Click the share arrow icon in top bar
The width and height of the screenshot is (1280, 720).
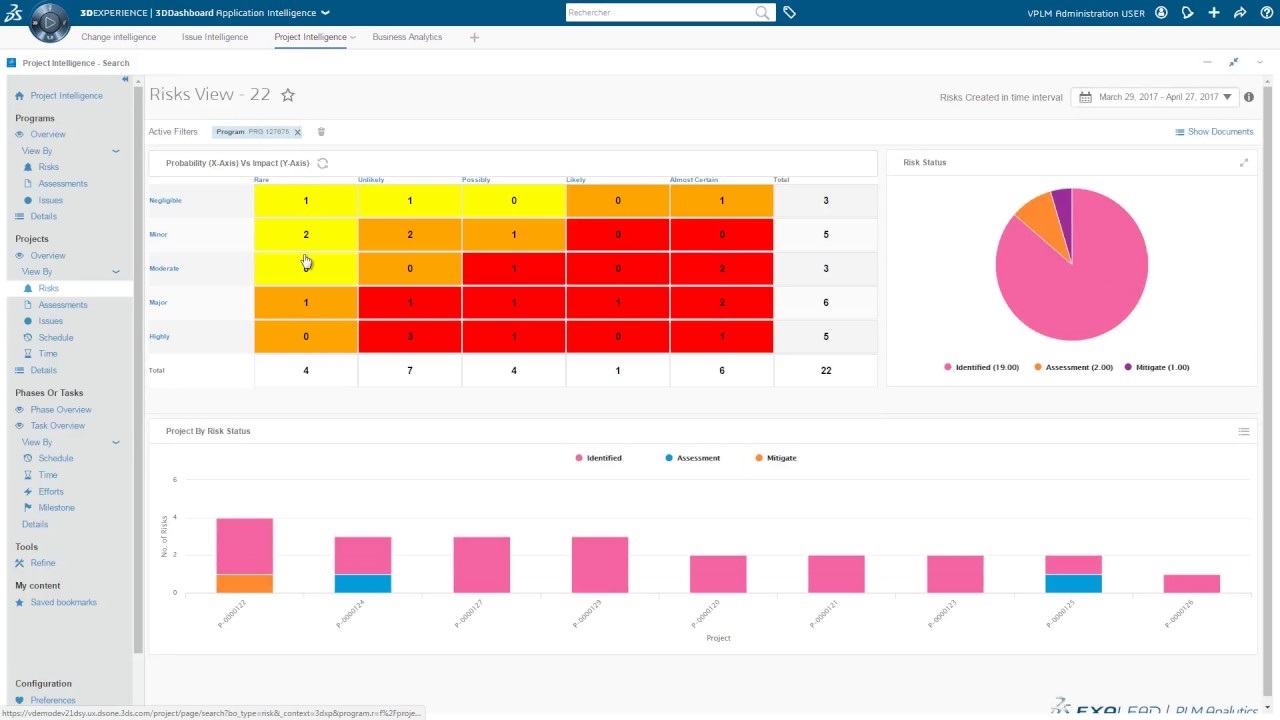tap(1240, 13)
